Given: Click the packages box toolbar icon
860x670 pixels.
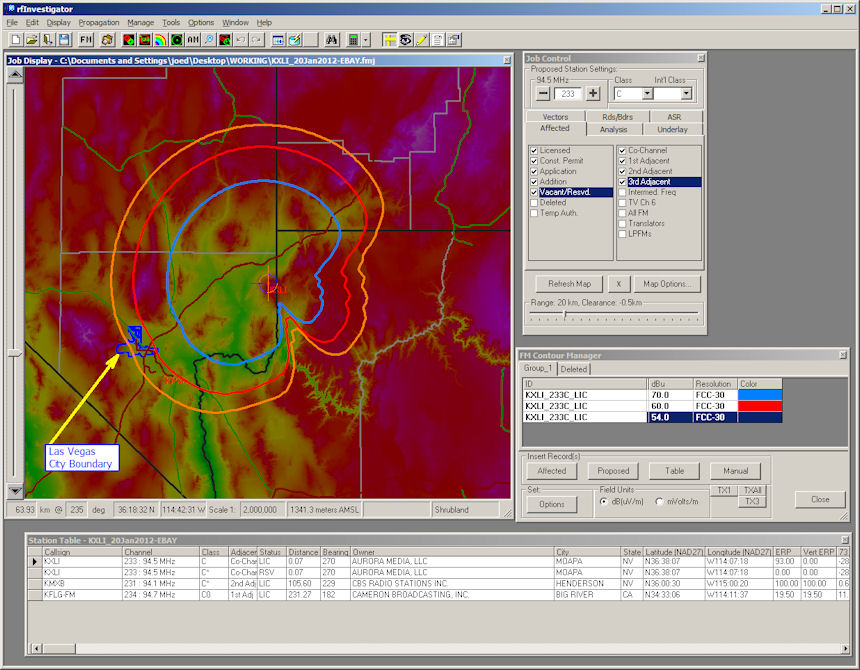Looking at the screenshot, I should tap(108, 39).
